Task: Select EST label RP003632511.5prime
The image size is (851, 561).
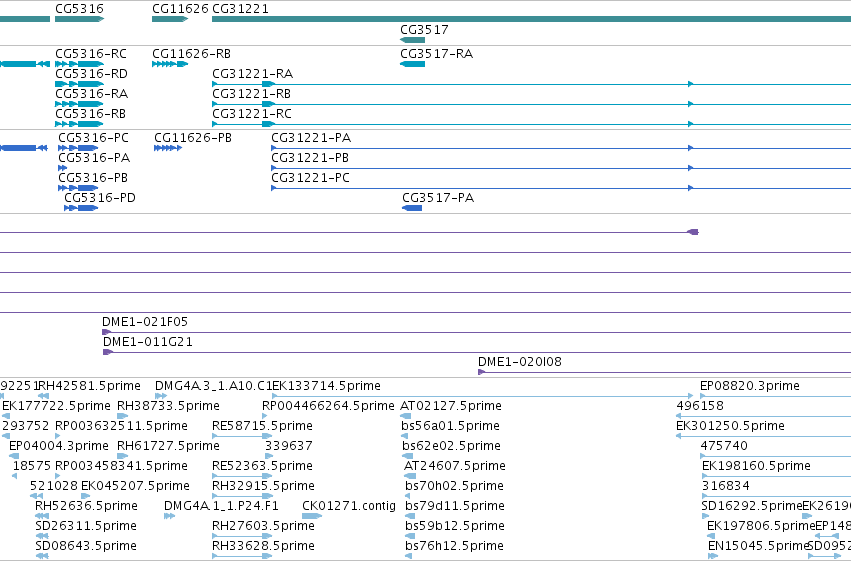Action: pos(122,426)
